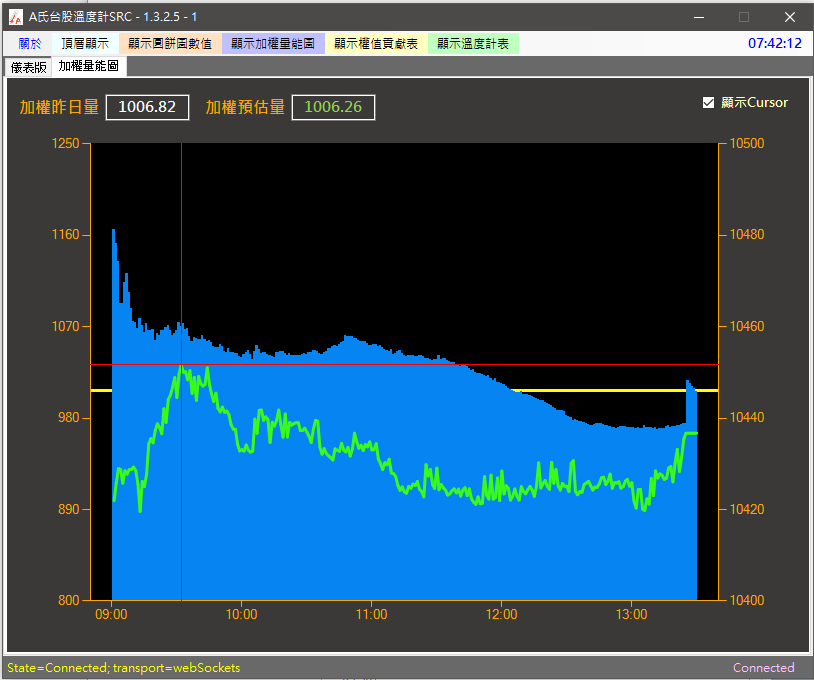This screenshot has height=680, width=814.
Task: Switch to the 儀表版 tab
Action: 29,67
